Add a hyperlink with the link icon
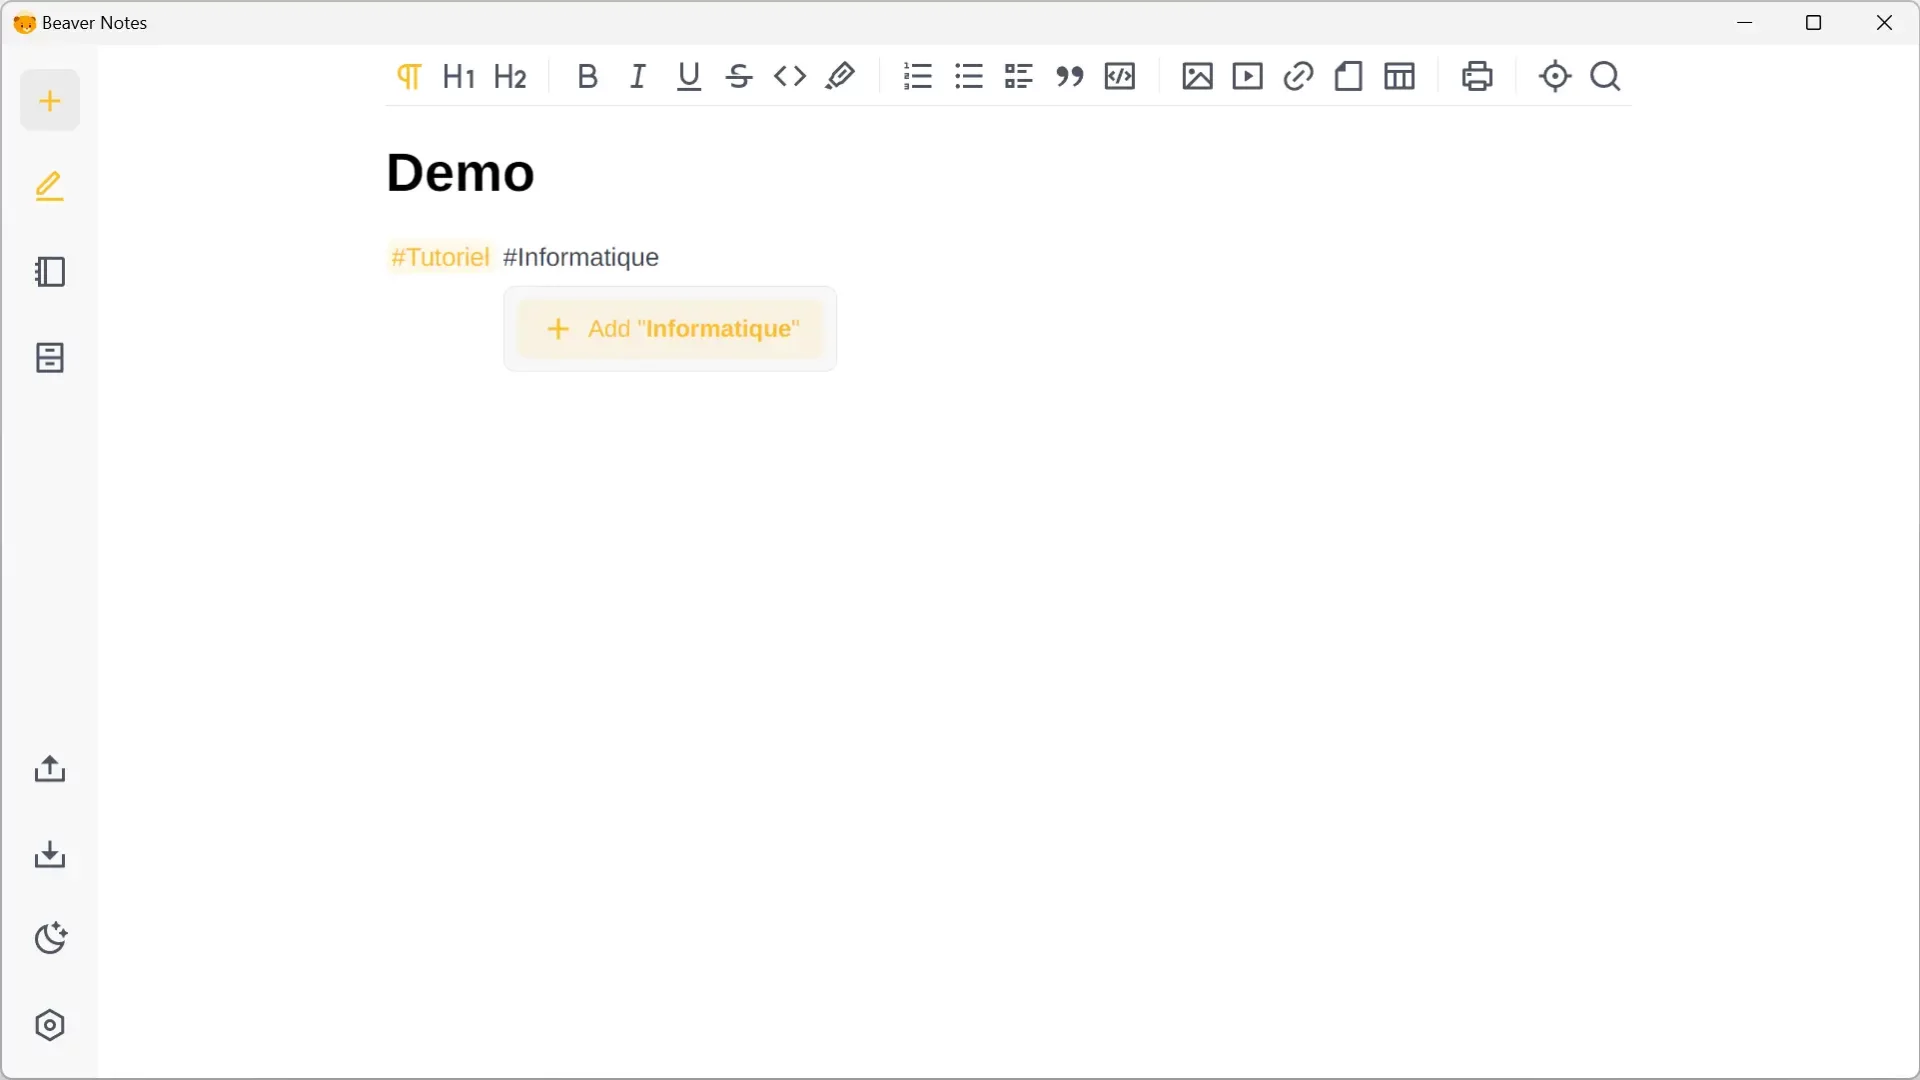Image resolution: width=1920 pixels, height=1080 pixels. click(1298, 77)
